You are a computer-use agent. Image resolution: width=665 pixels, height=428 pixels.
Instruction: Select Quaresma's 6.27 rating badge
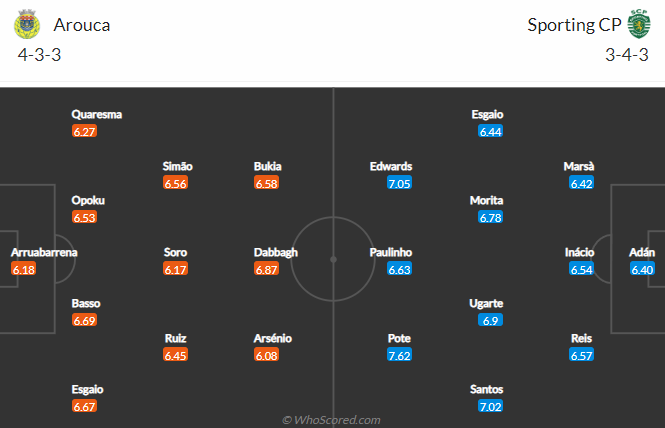pyautogui.click(x=84, y=131)
